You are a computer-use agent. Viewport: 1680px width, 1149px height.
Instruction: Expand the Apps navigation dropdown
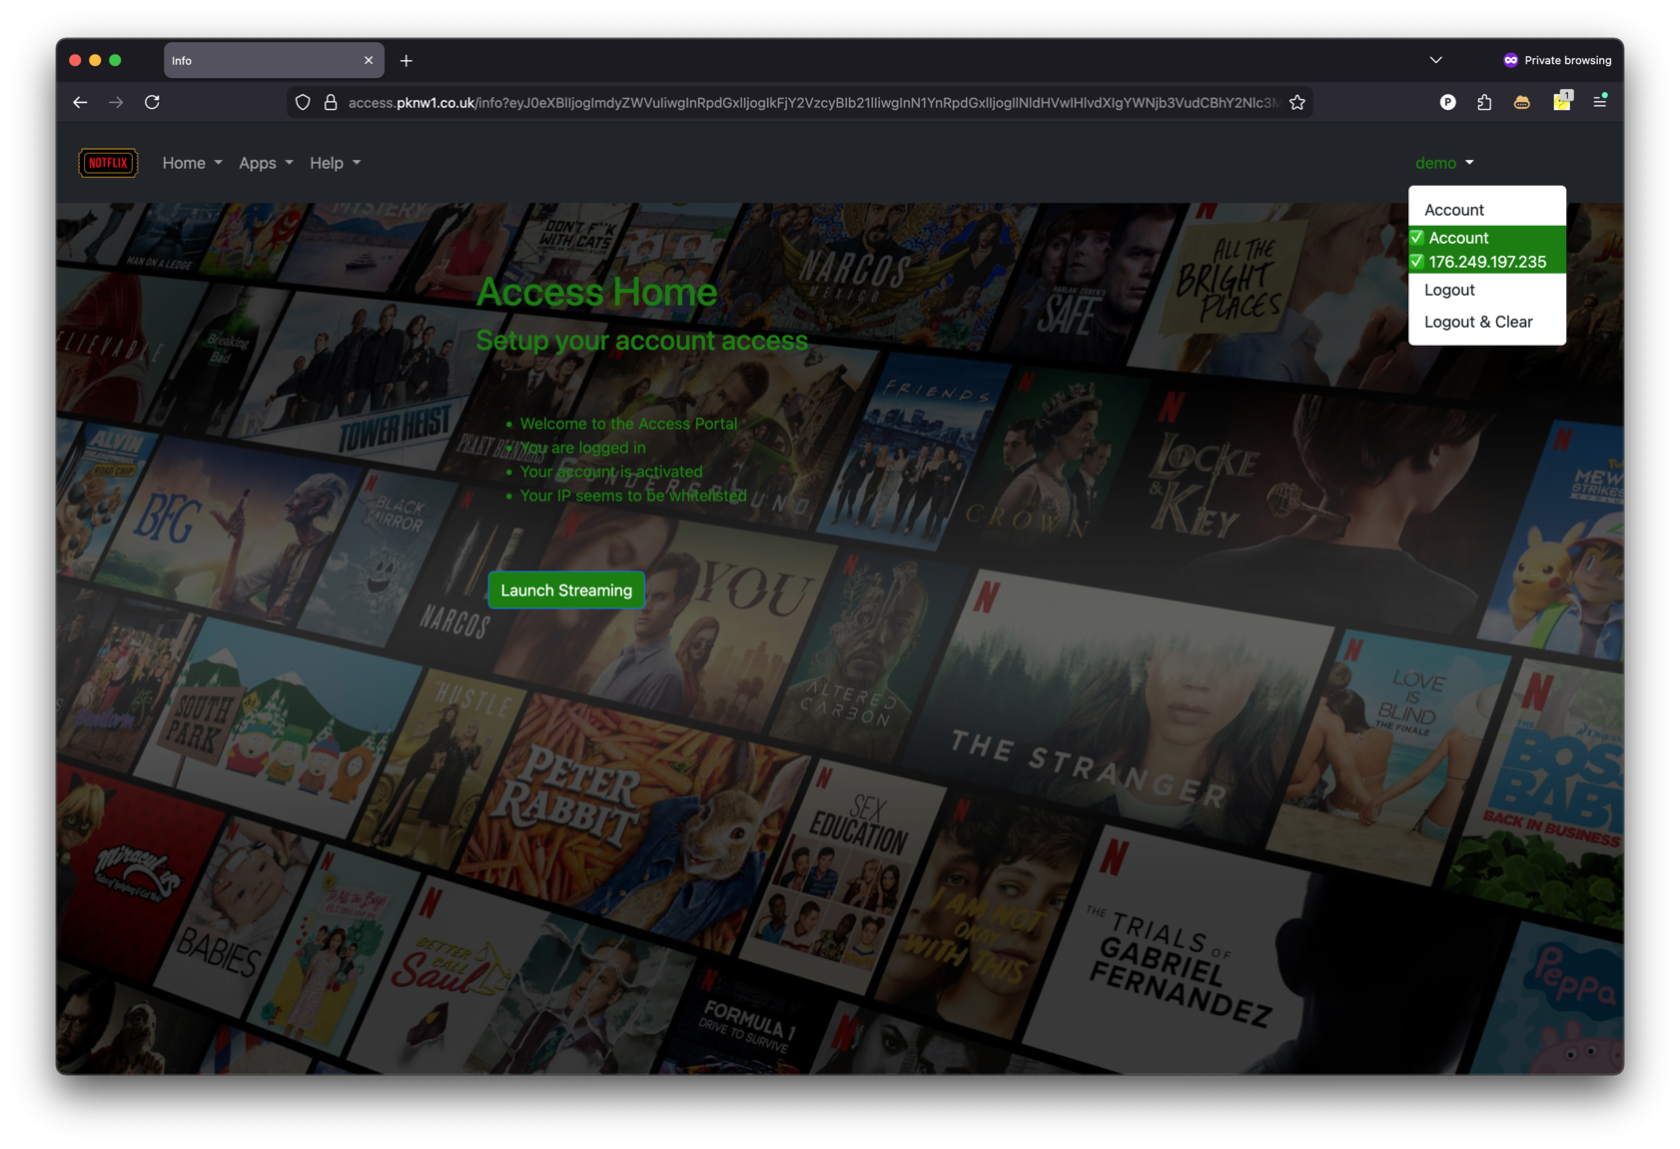pos(266,163)
